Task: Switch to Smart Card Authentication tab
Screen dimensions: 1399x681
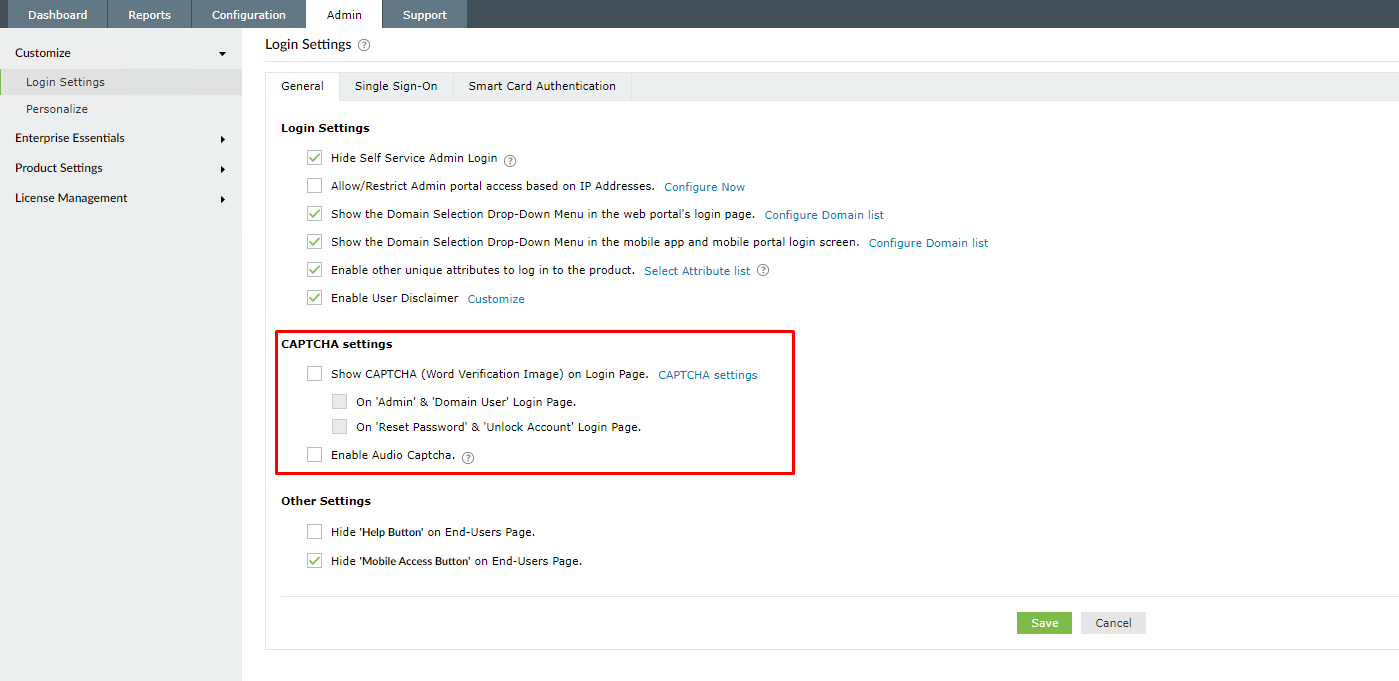Action: click(x=542, y=86)
